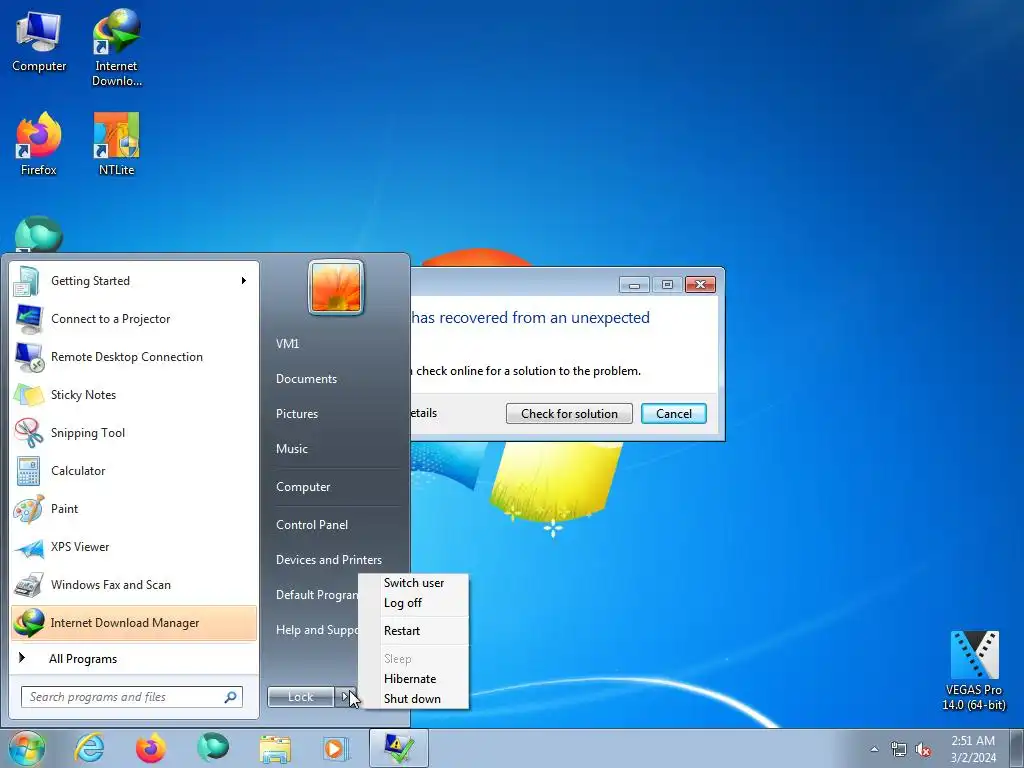Screen dimensions: 1024x768
Task: Open Firefox from the taskbar
Action: click(151, 748)
